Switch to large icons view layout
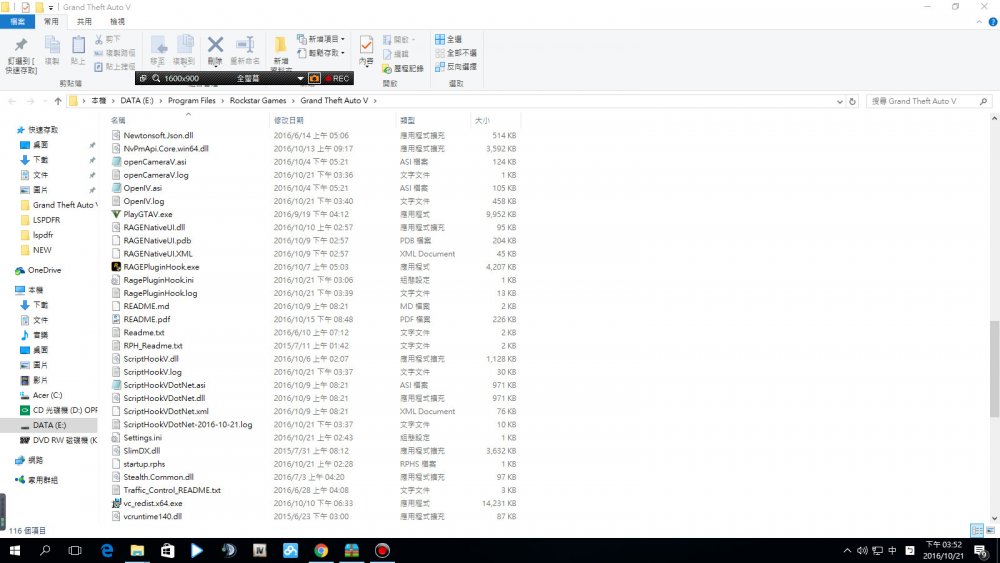 990,530
